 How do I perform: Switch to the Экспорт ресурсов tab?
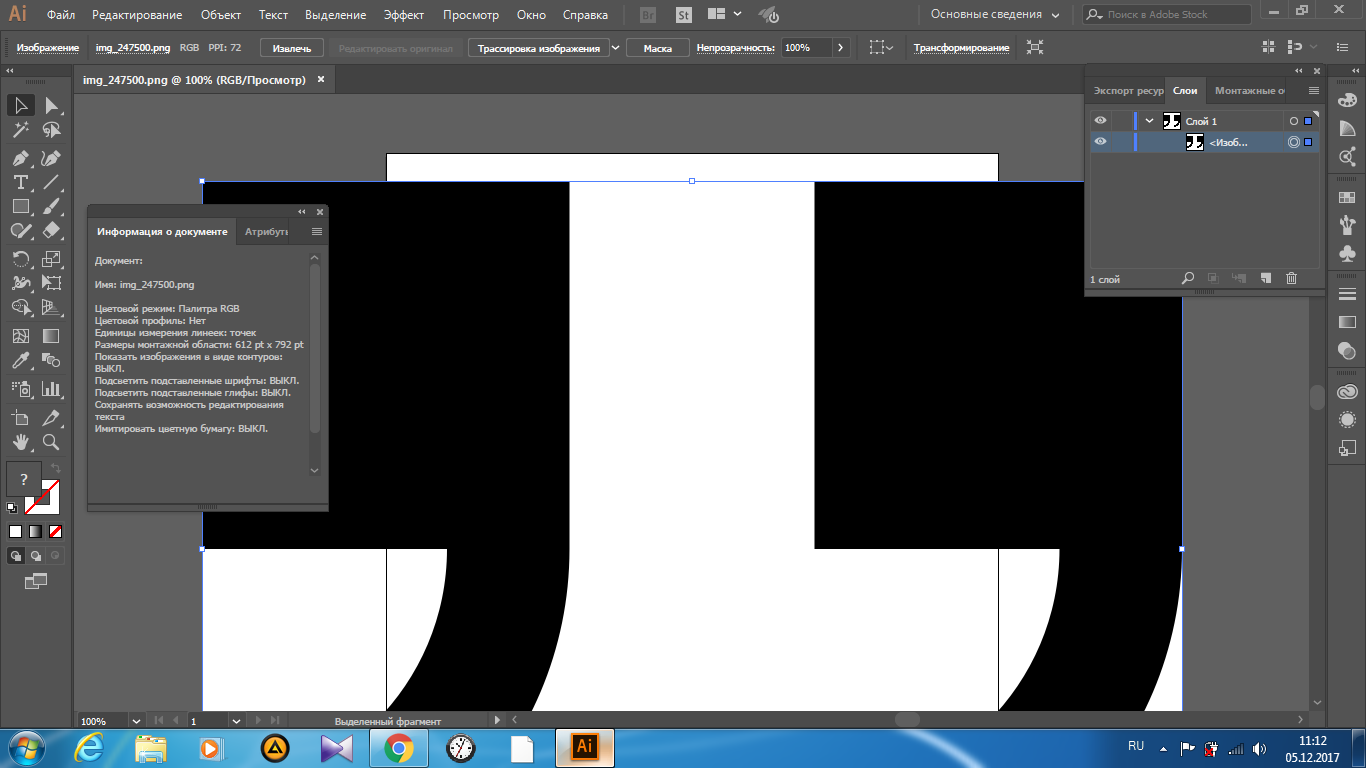tap(1127, 91)
